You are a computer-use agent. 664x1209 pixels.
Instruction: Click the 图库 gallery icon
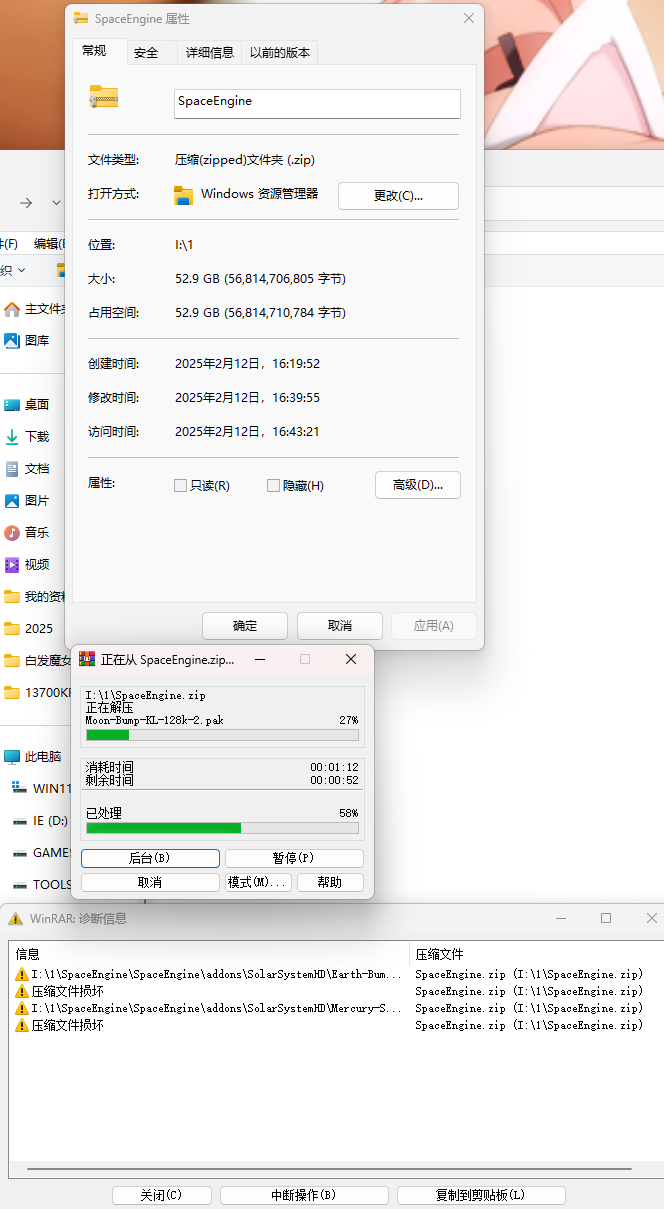tap(12, 340)
